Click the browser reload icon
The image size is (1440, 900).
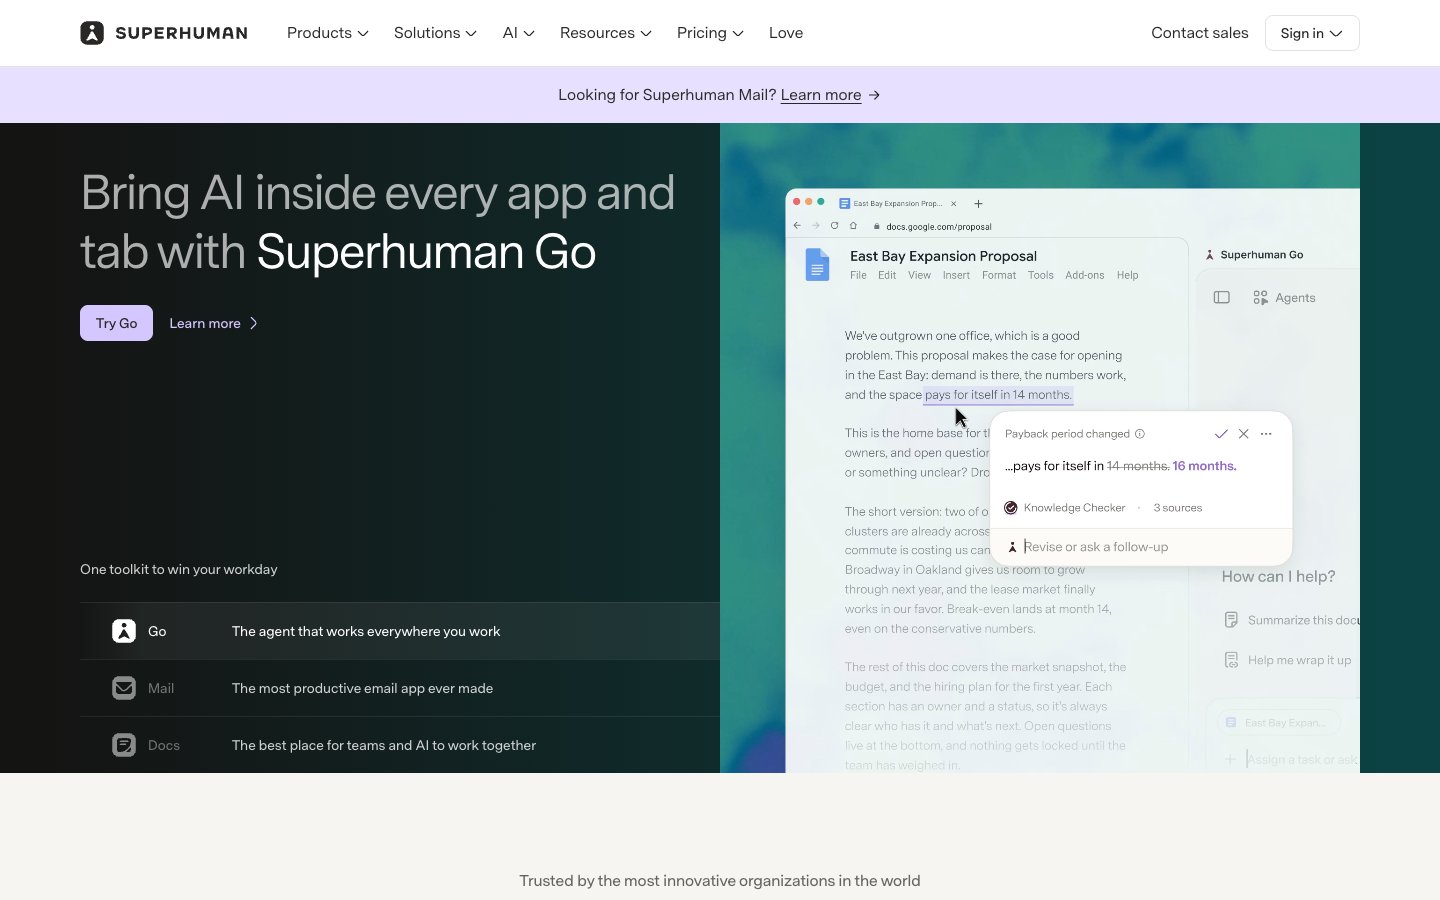tap(834, 226)
